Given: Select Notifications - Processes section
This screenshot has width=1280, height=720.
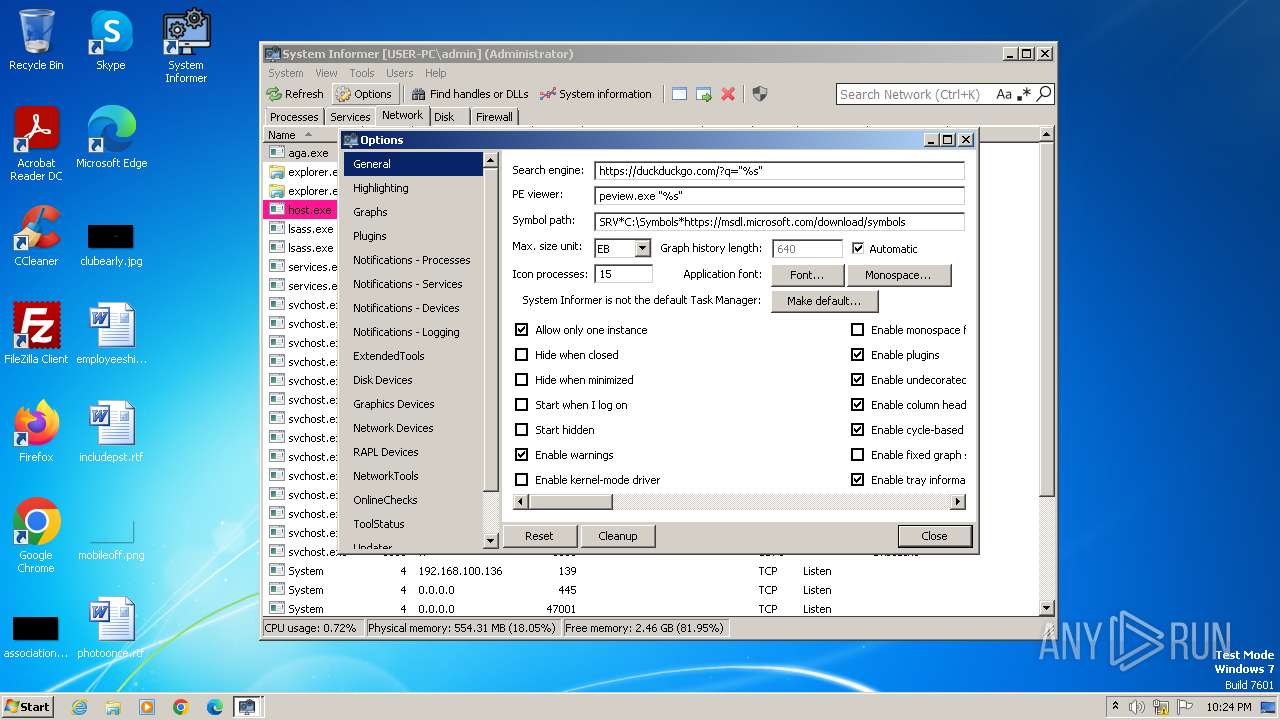Looking at the screenshot, I should coord(413,260).
